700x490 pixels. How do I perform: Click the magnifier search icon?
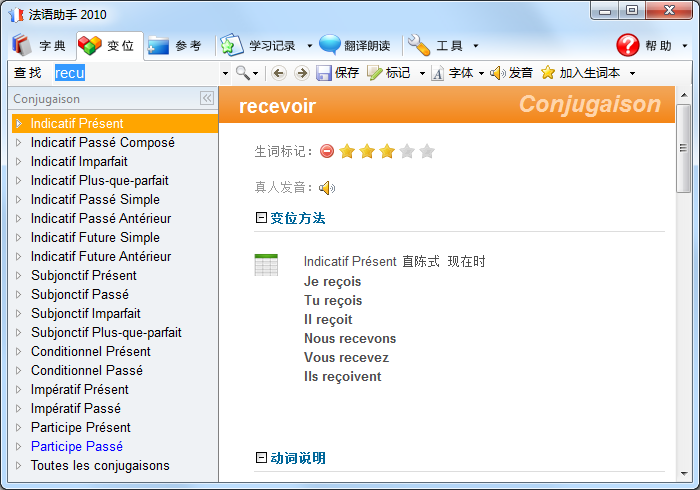pos(242,73)
